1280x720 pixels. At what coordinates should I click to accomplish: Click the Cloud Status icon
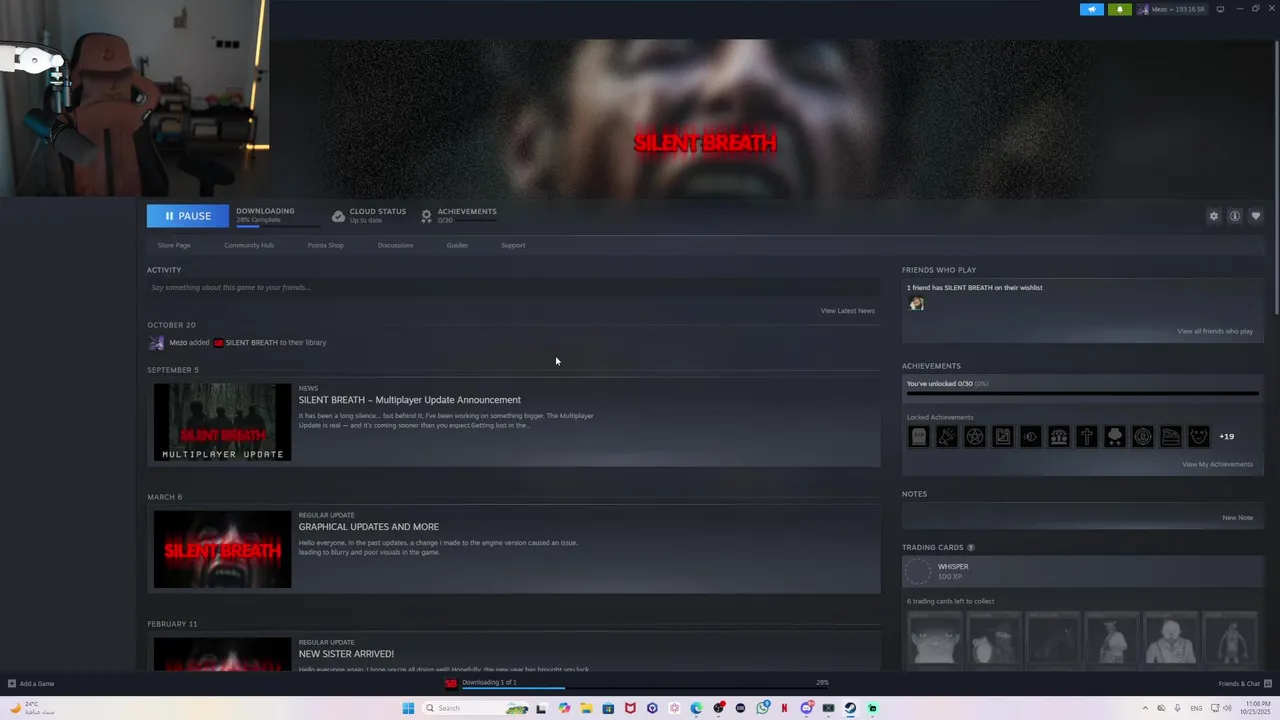point(338,216)
